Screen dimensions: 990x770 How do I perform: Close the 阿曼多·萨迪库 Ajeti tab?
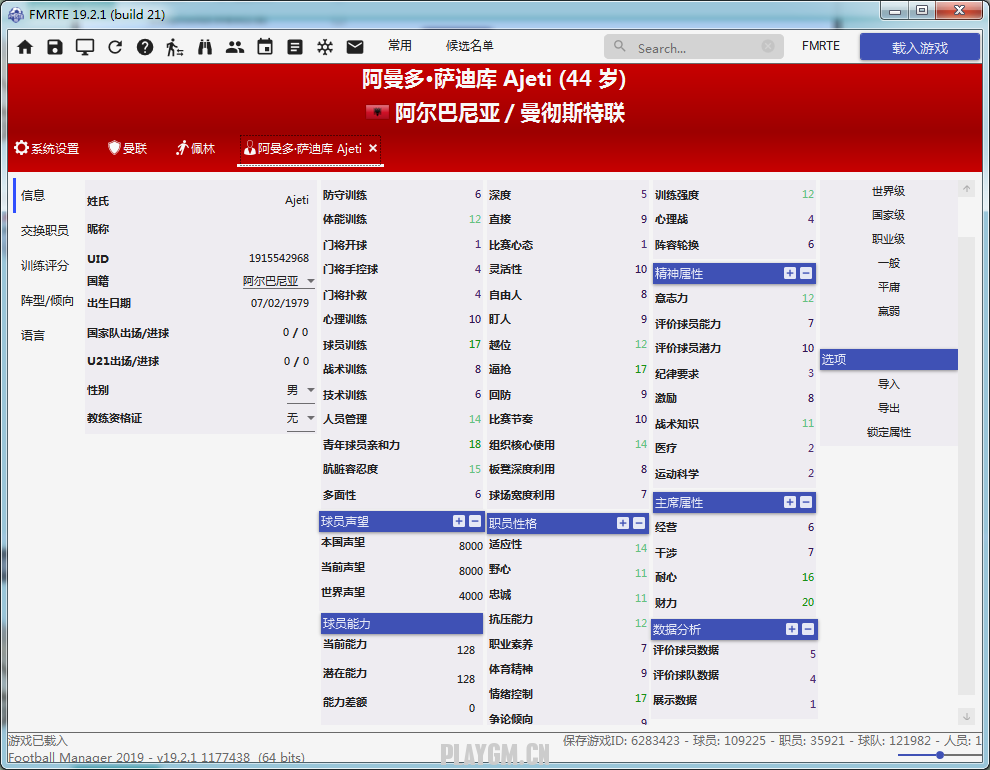pos(373,148)
